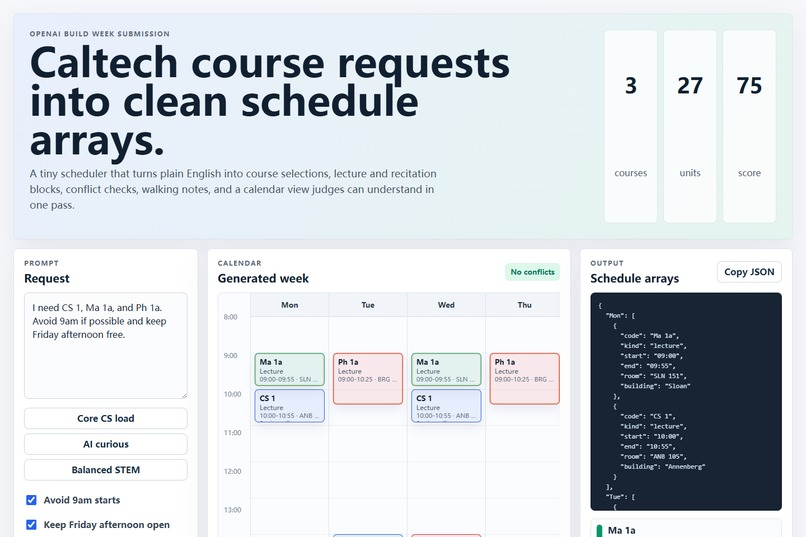This screenshot has width=806, height=537.
Task: Click the main Caltech course requests headline
Action: 270,101
